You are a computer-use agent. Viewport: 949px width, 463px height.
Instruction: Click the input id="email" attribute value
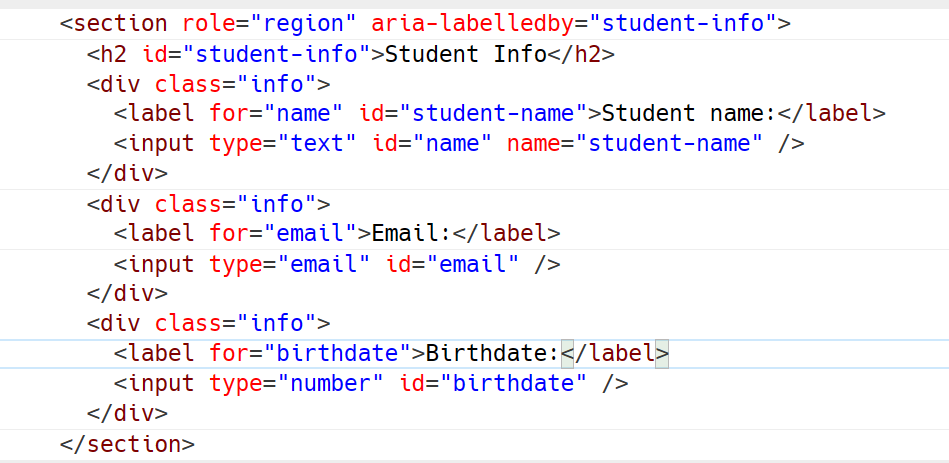pos(473,264)
